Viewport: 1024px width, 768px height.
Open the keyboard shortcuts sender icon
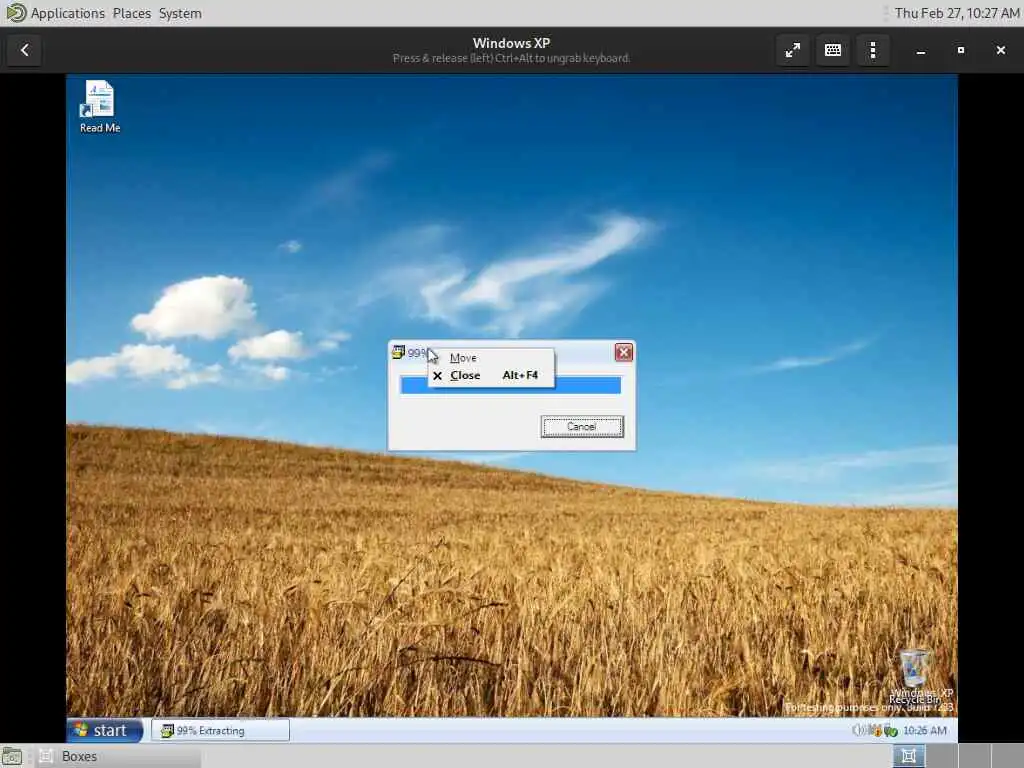click(x=833, y=50)
